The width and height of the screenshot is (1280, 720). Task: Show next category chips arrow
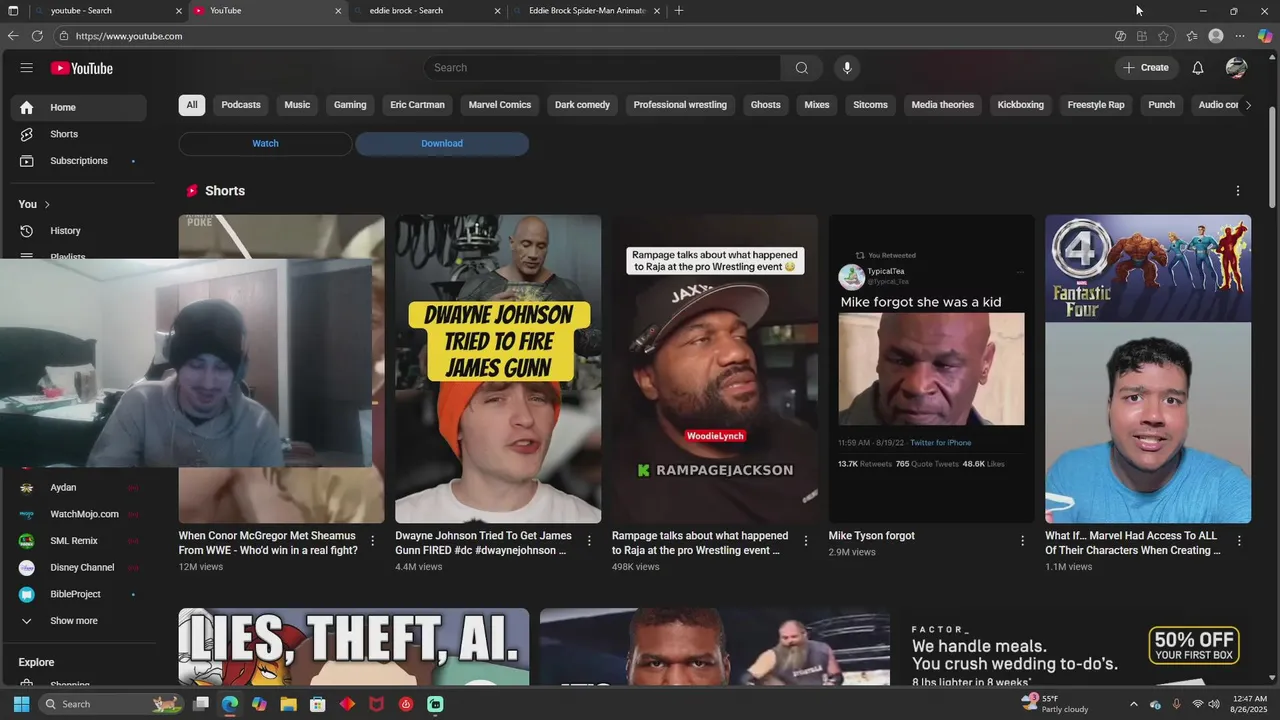pyautogui.click(x=1247, y=105)
